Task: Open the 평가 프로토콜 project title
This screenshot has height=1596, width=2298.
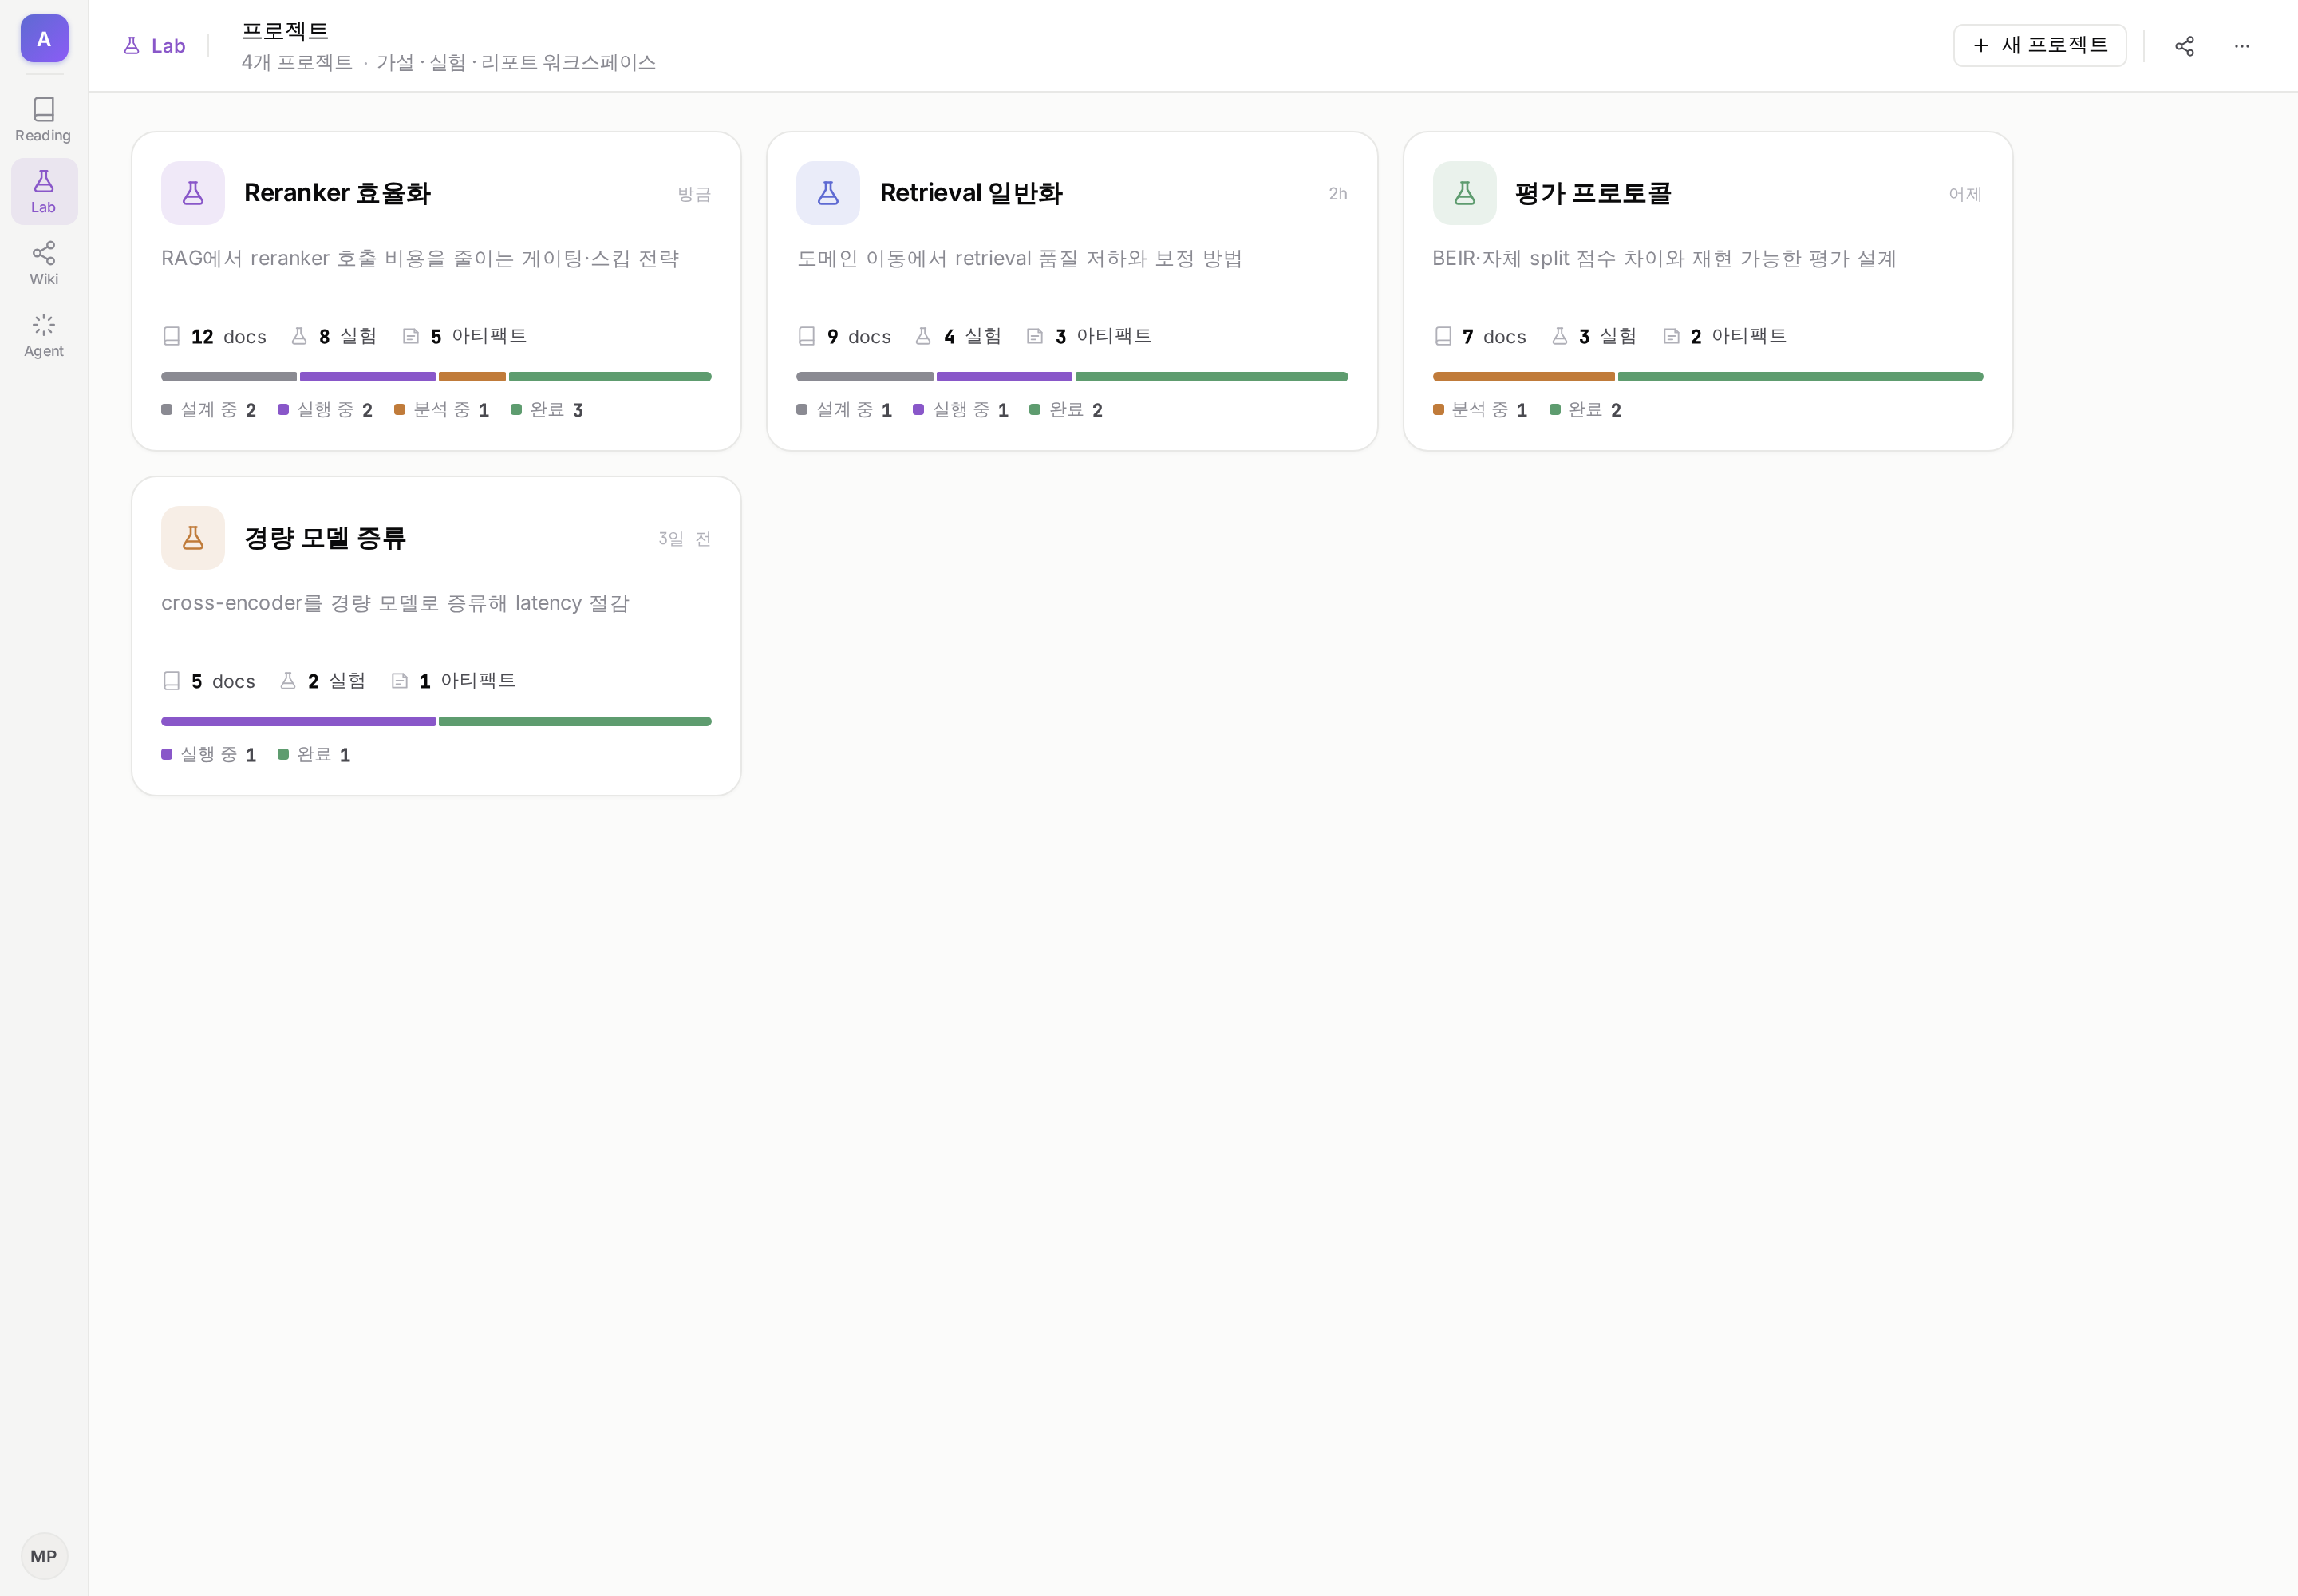Action: tap(1593, 193)
